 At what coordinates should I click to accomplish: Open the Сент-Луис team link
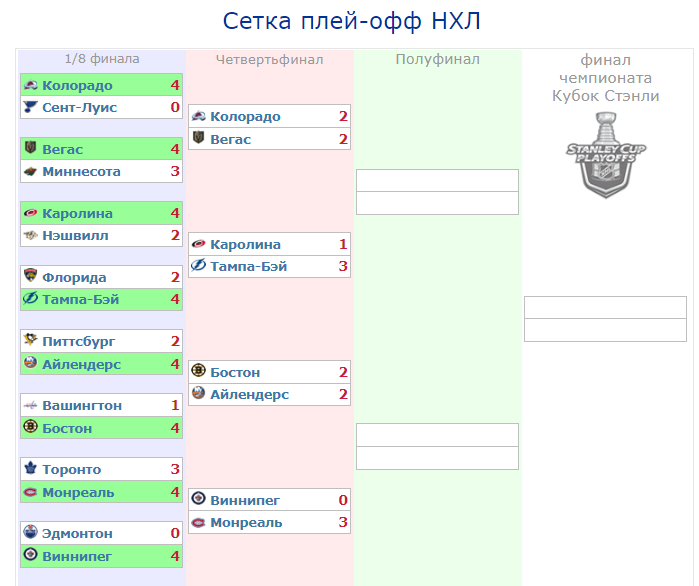pyautogui.click(x=79, y=107)
